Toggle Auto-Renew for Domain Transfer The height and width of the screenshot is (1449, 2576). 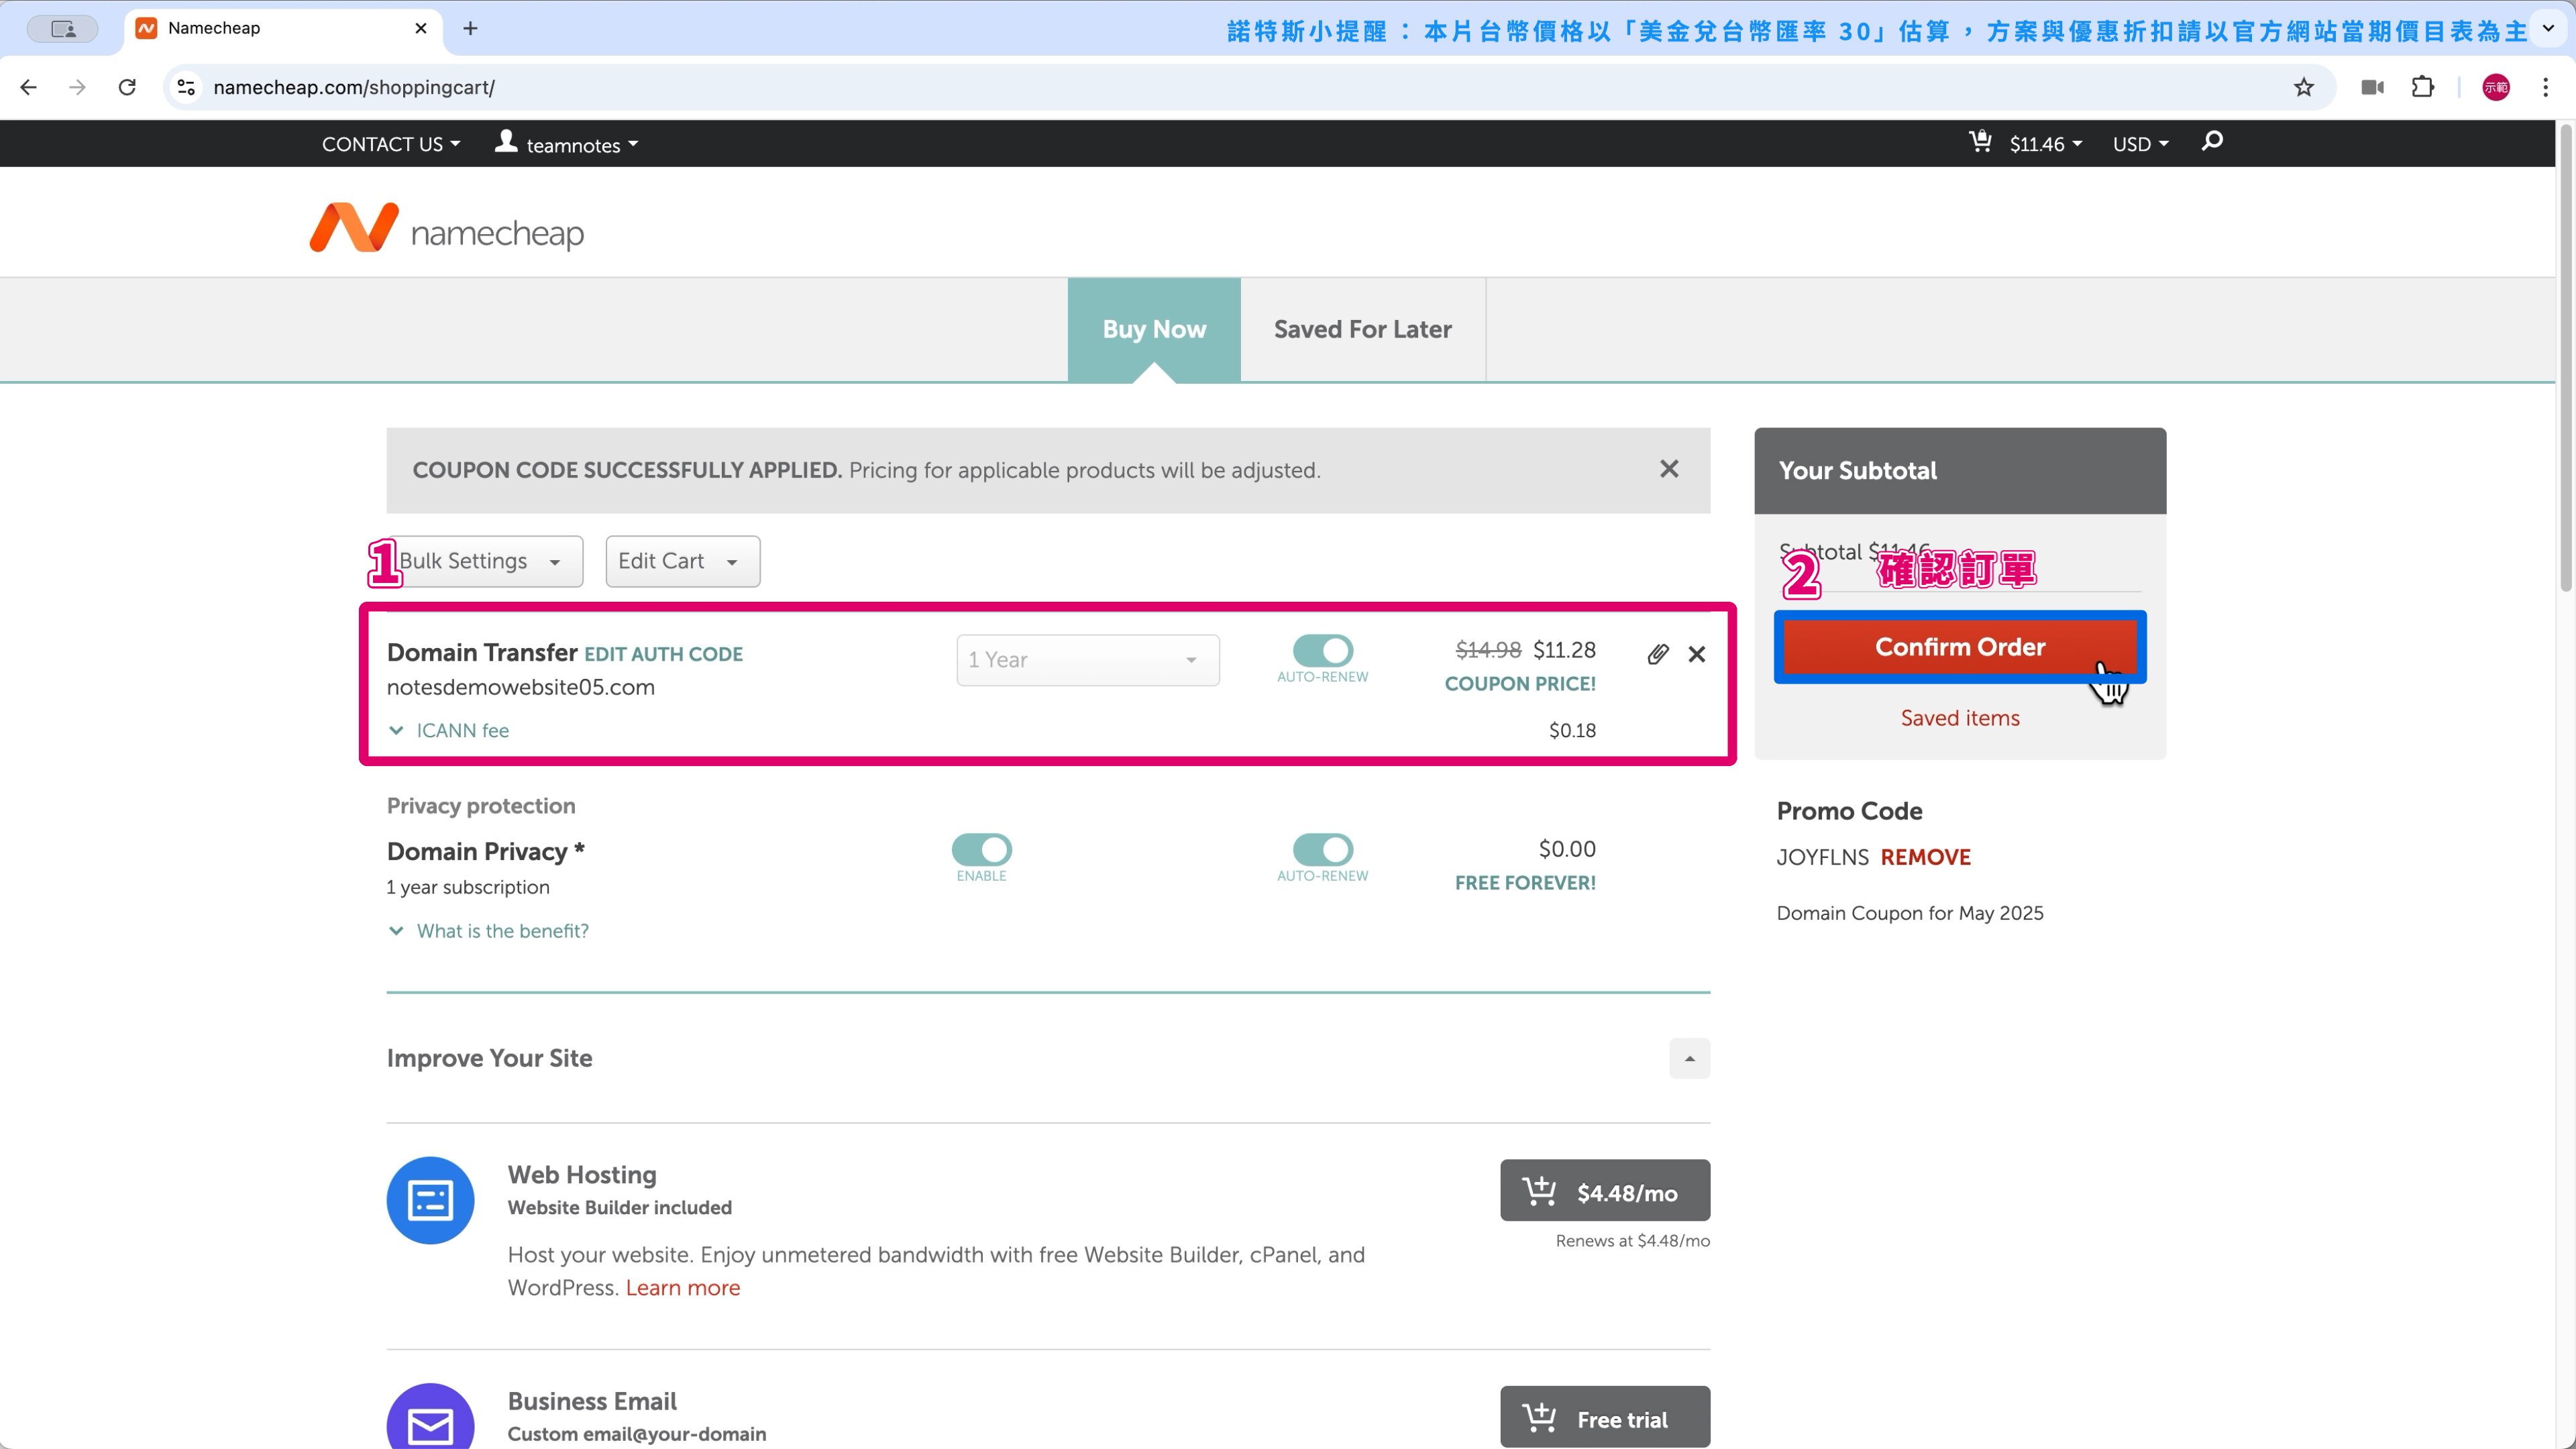click(x=1322, y=651)
